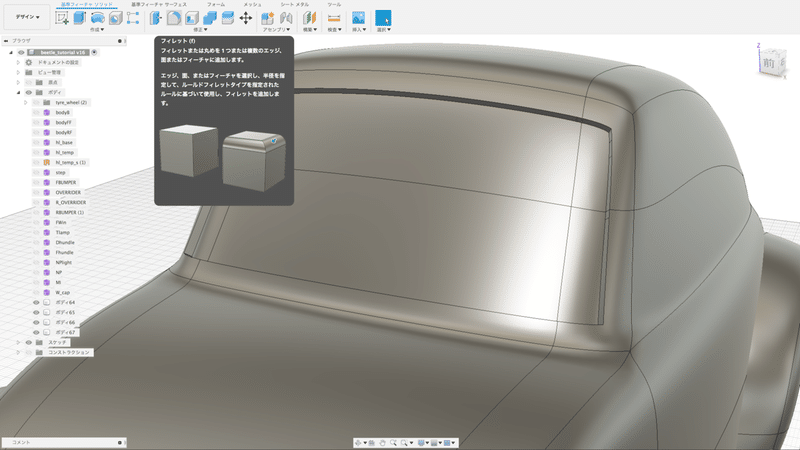Hide the スケッチ folder with eye icon
Image resolution: width=800 pixels, height=450 pixels.
[28, 342]
